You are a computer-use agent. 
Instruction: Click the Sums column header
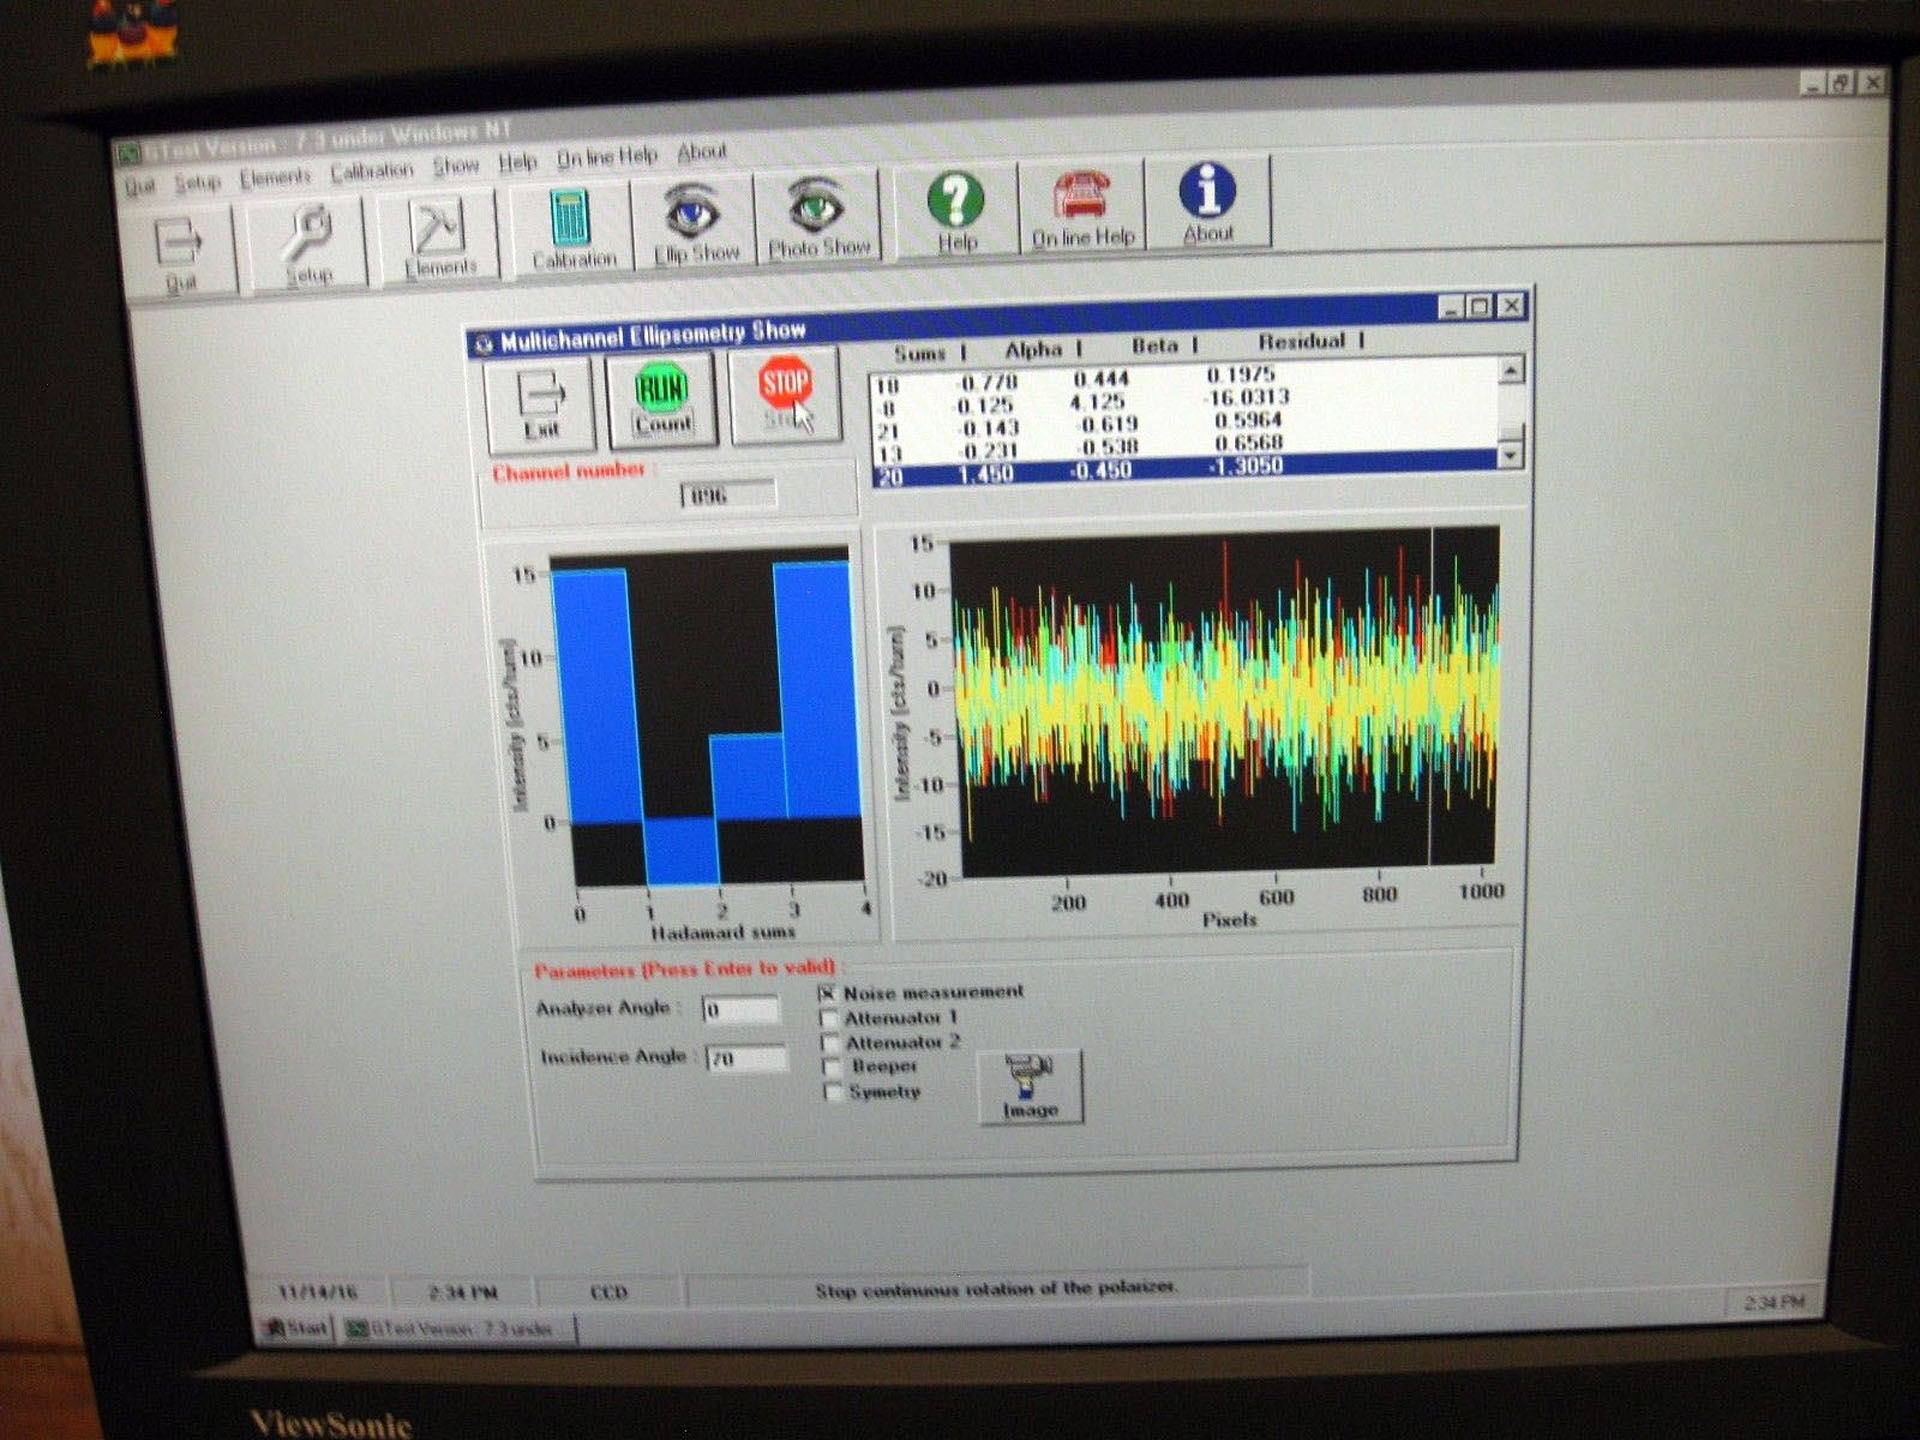(919, 353)
